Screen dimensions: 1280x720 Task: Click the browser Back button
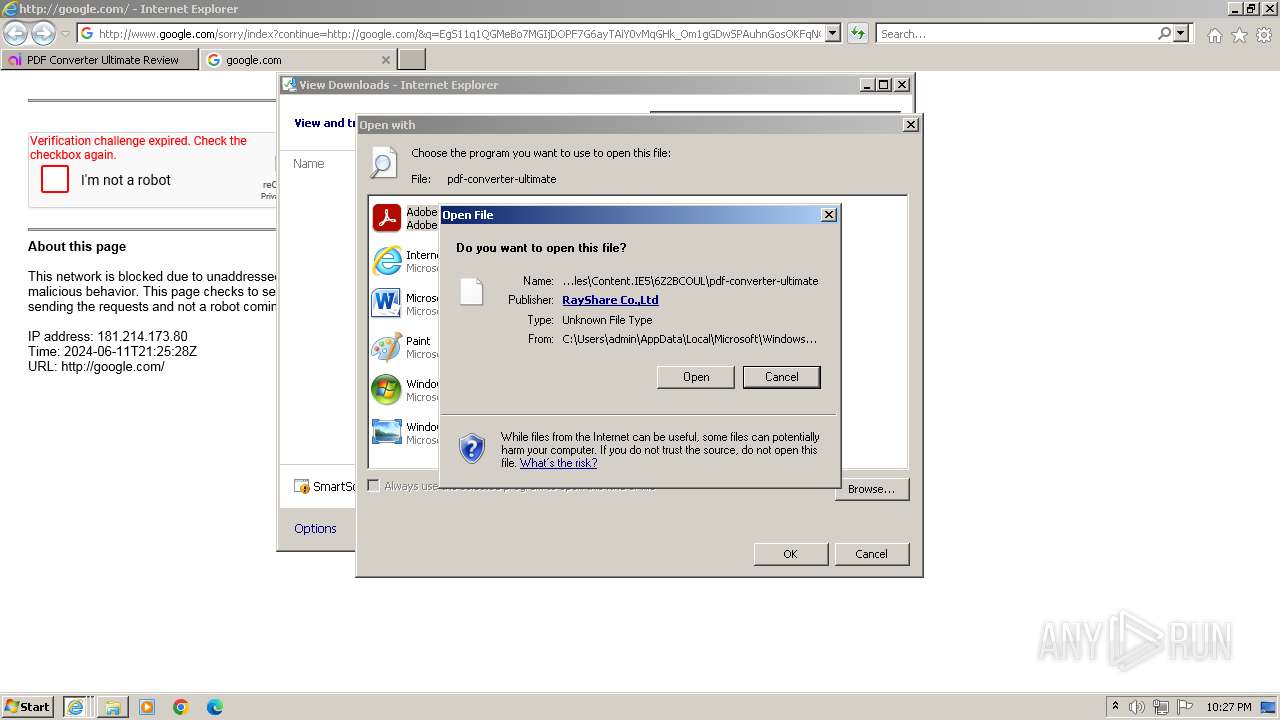click(x=15, y=34)
